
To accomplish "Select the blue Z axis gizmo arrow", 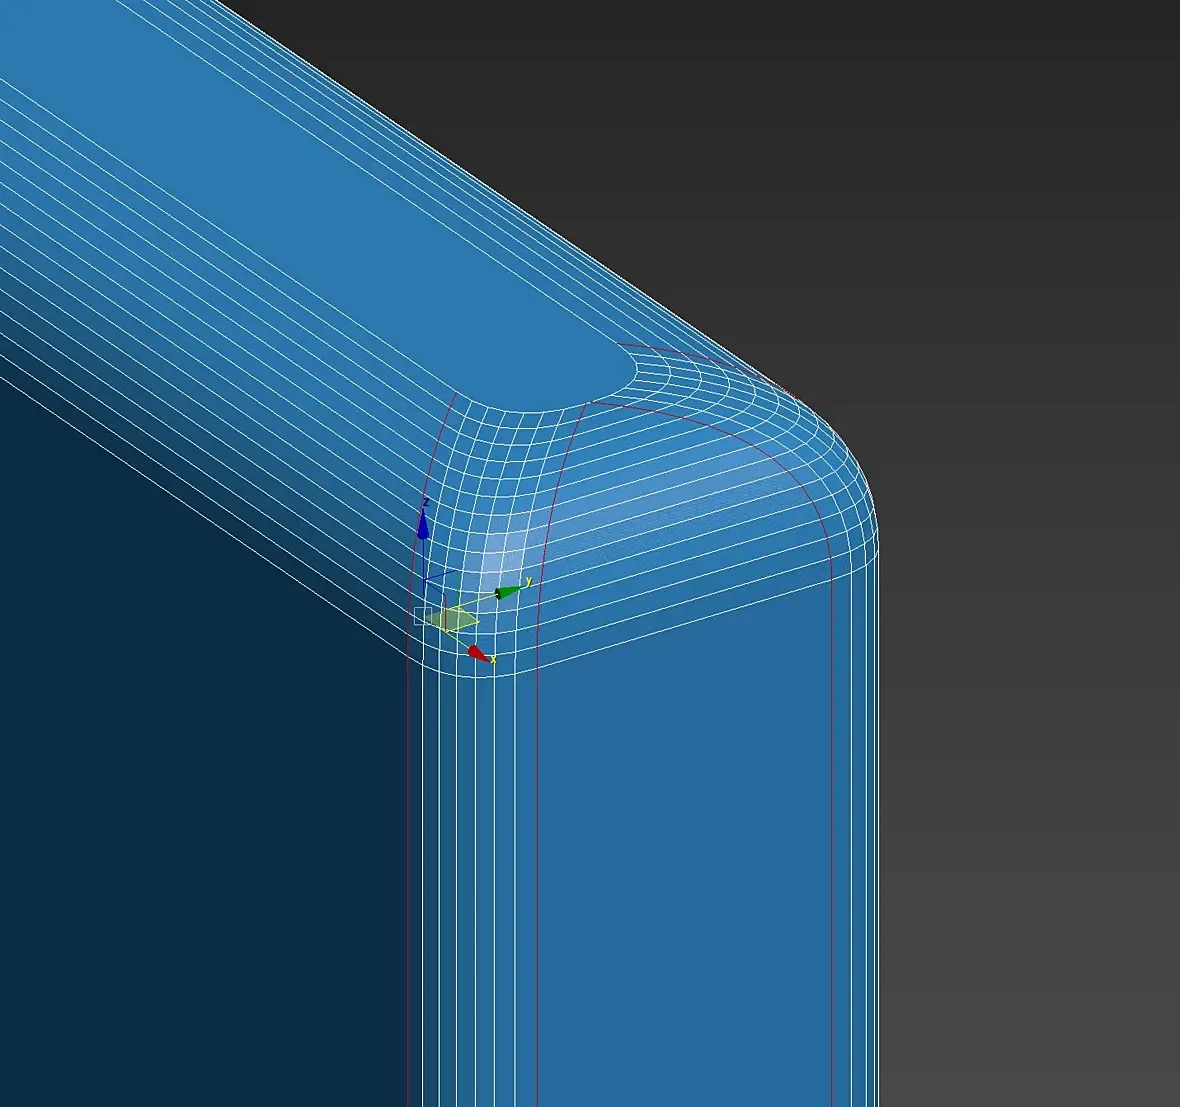I will (423, 525).
